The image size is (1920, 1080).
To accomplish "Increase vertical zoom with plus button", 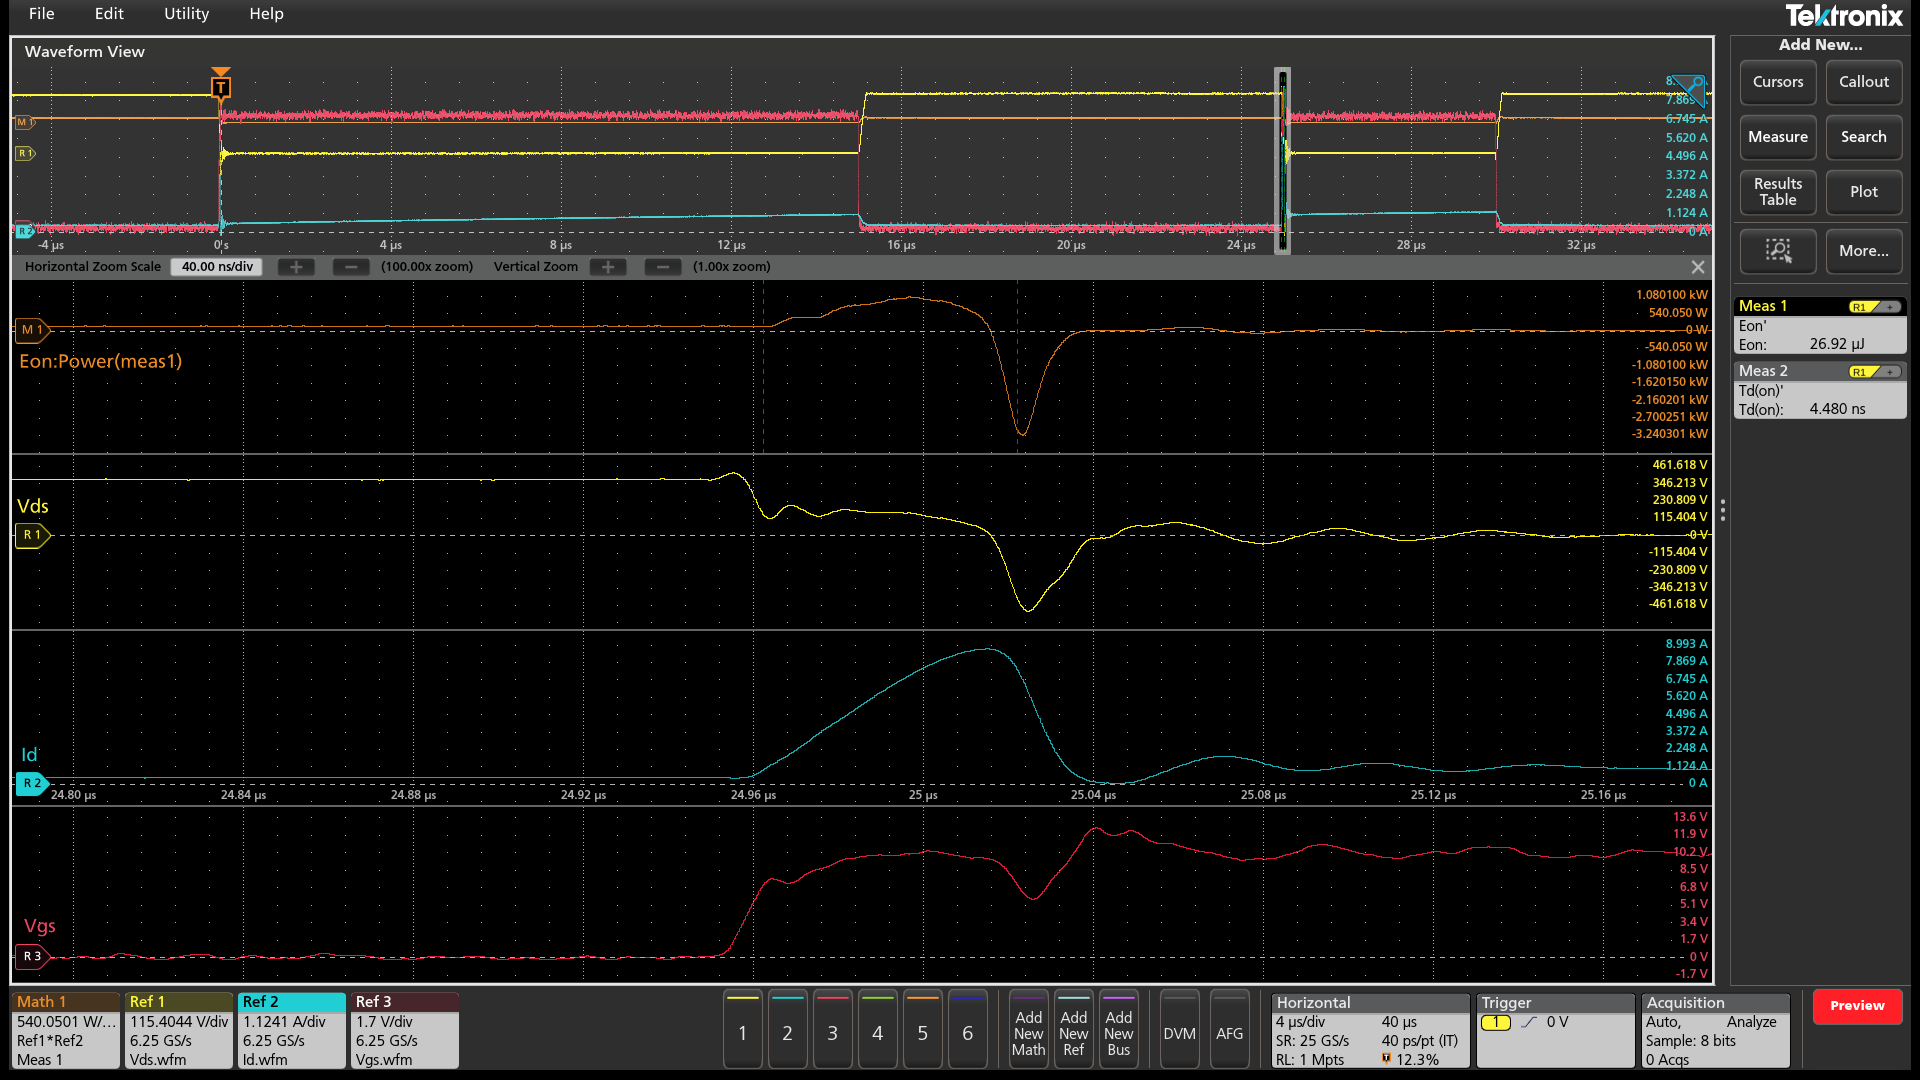I will coord(607,267).
